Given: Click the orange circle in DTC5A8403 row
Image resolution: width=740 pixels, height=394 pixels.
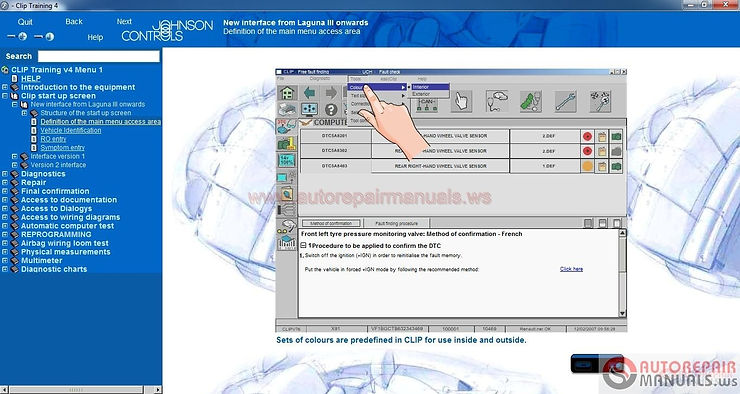Looking at the screenshot, I should pyautogui.click(x=587, y=166).
